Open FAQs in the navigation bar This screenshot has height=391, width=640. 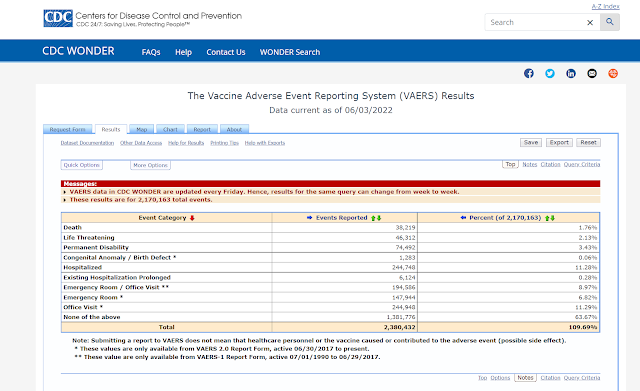[x=151, y=52]
